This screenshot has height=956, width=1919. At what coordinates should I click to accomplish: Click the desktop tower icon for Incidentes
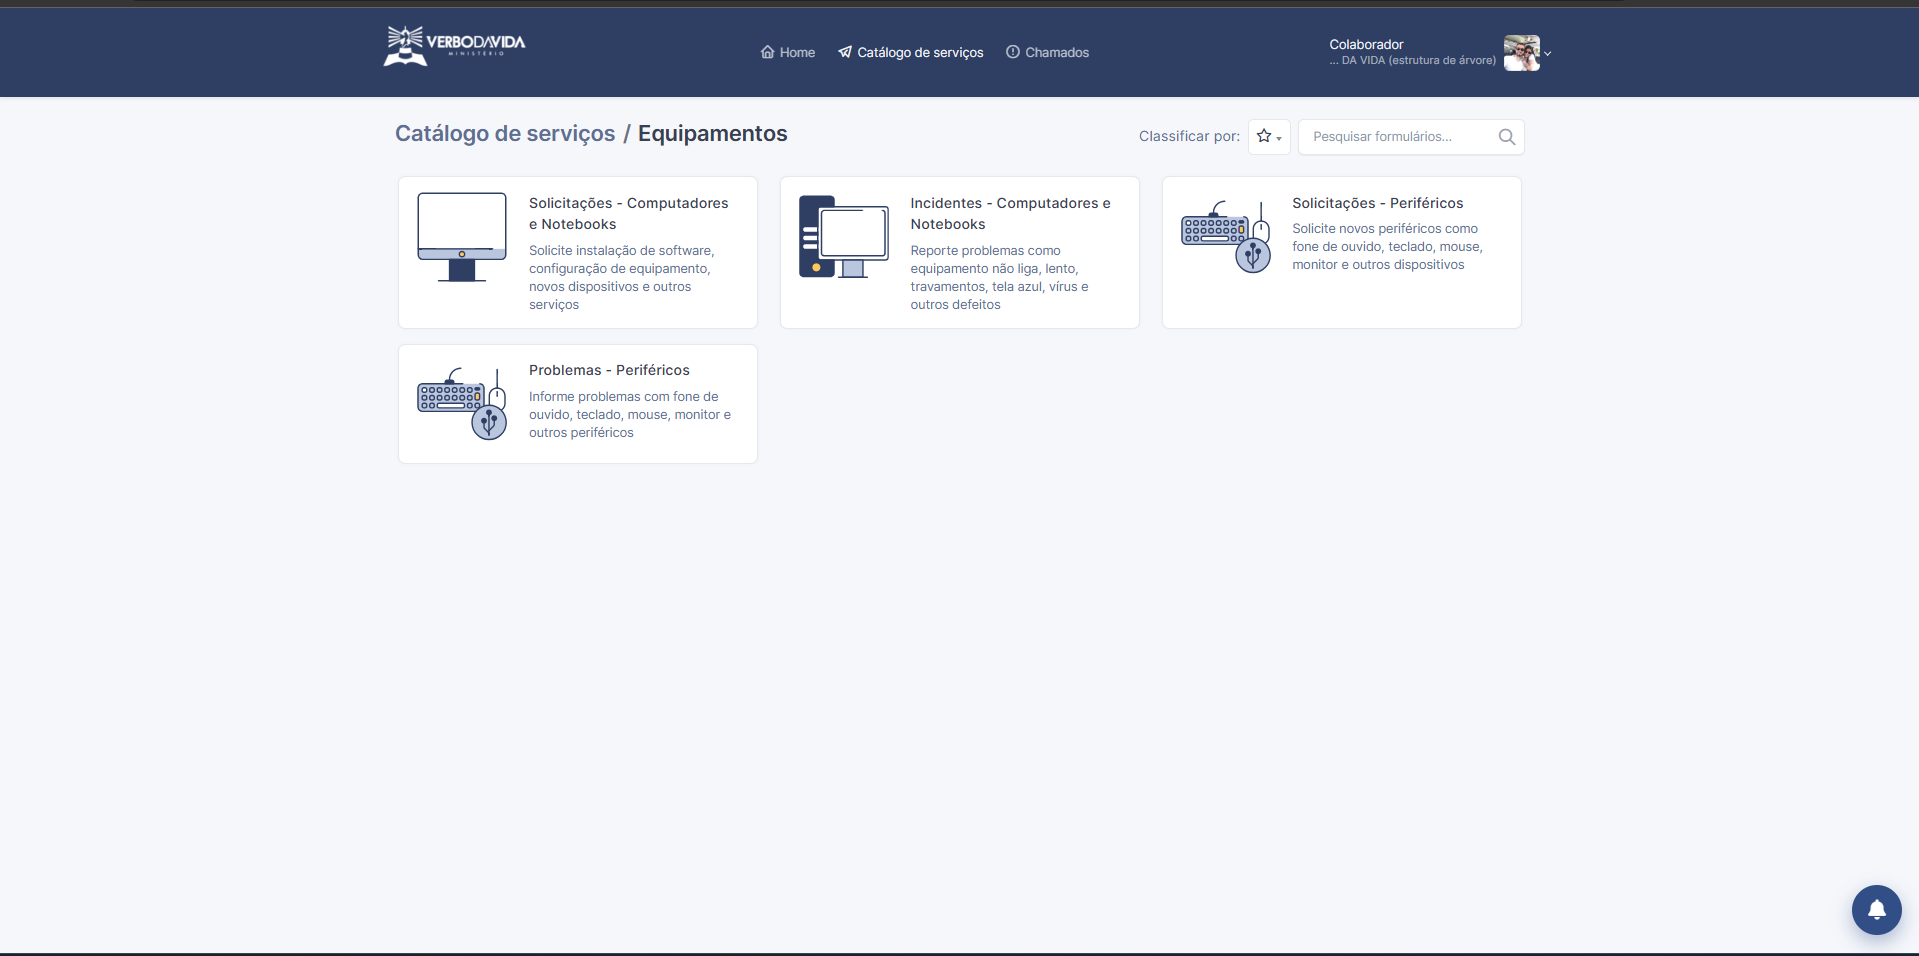[x=844, y=237]
